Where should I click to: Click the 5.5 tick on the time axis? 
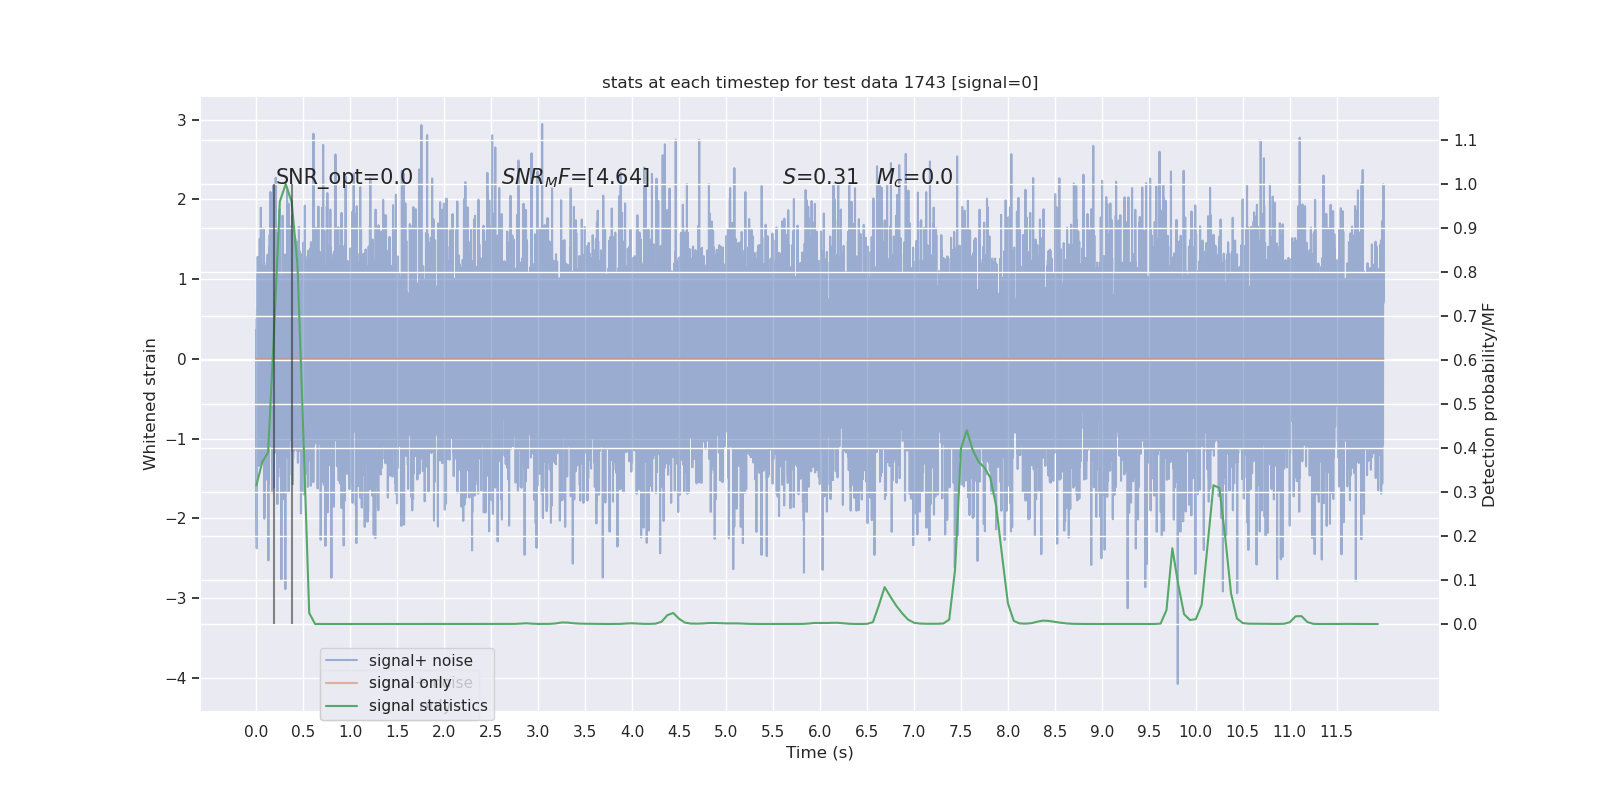(x=773, y=732)
